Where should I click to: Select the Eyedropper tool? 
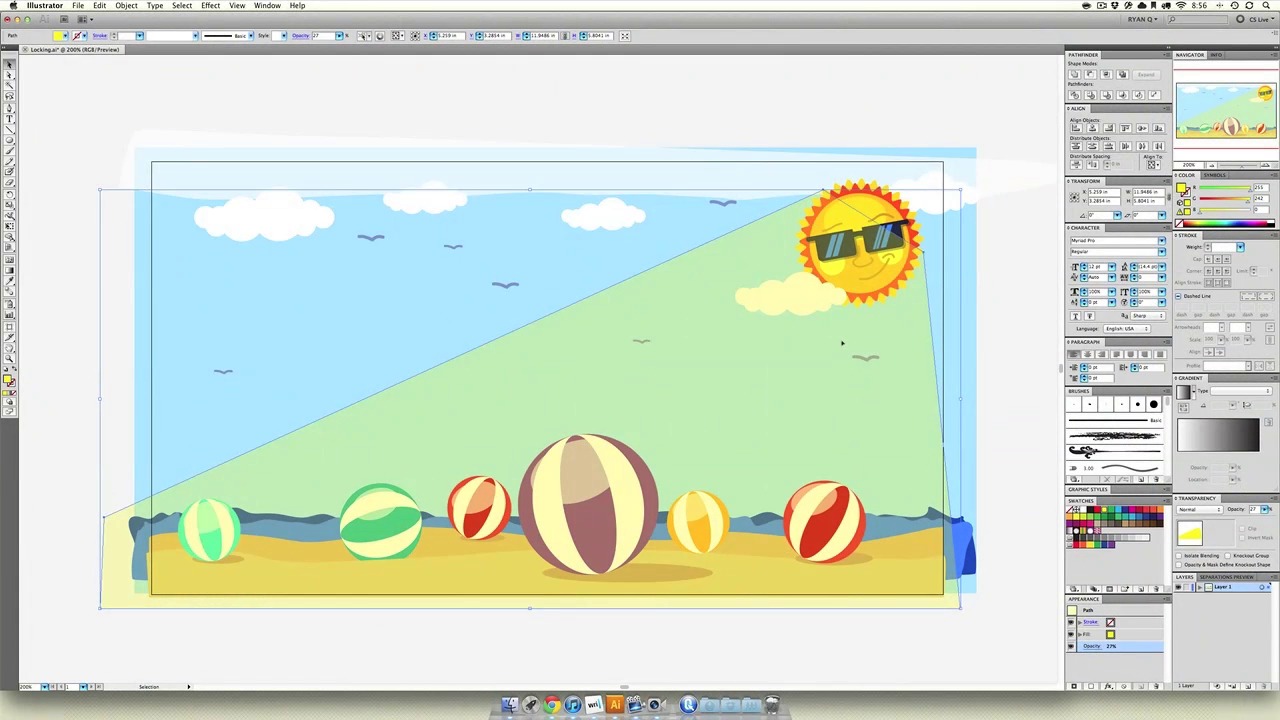pos(10,280)
